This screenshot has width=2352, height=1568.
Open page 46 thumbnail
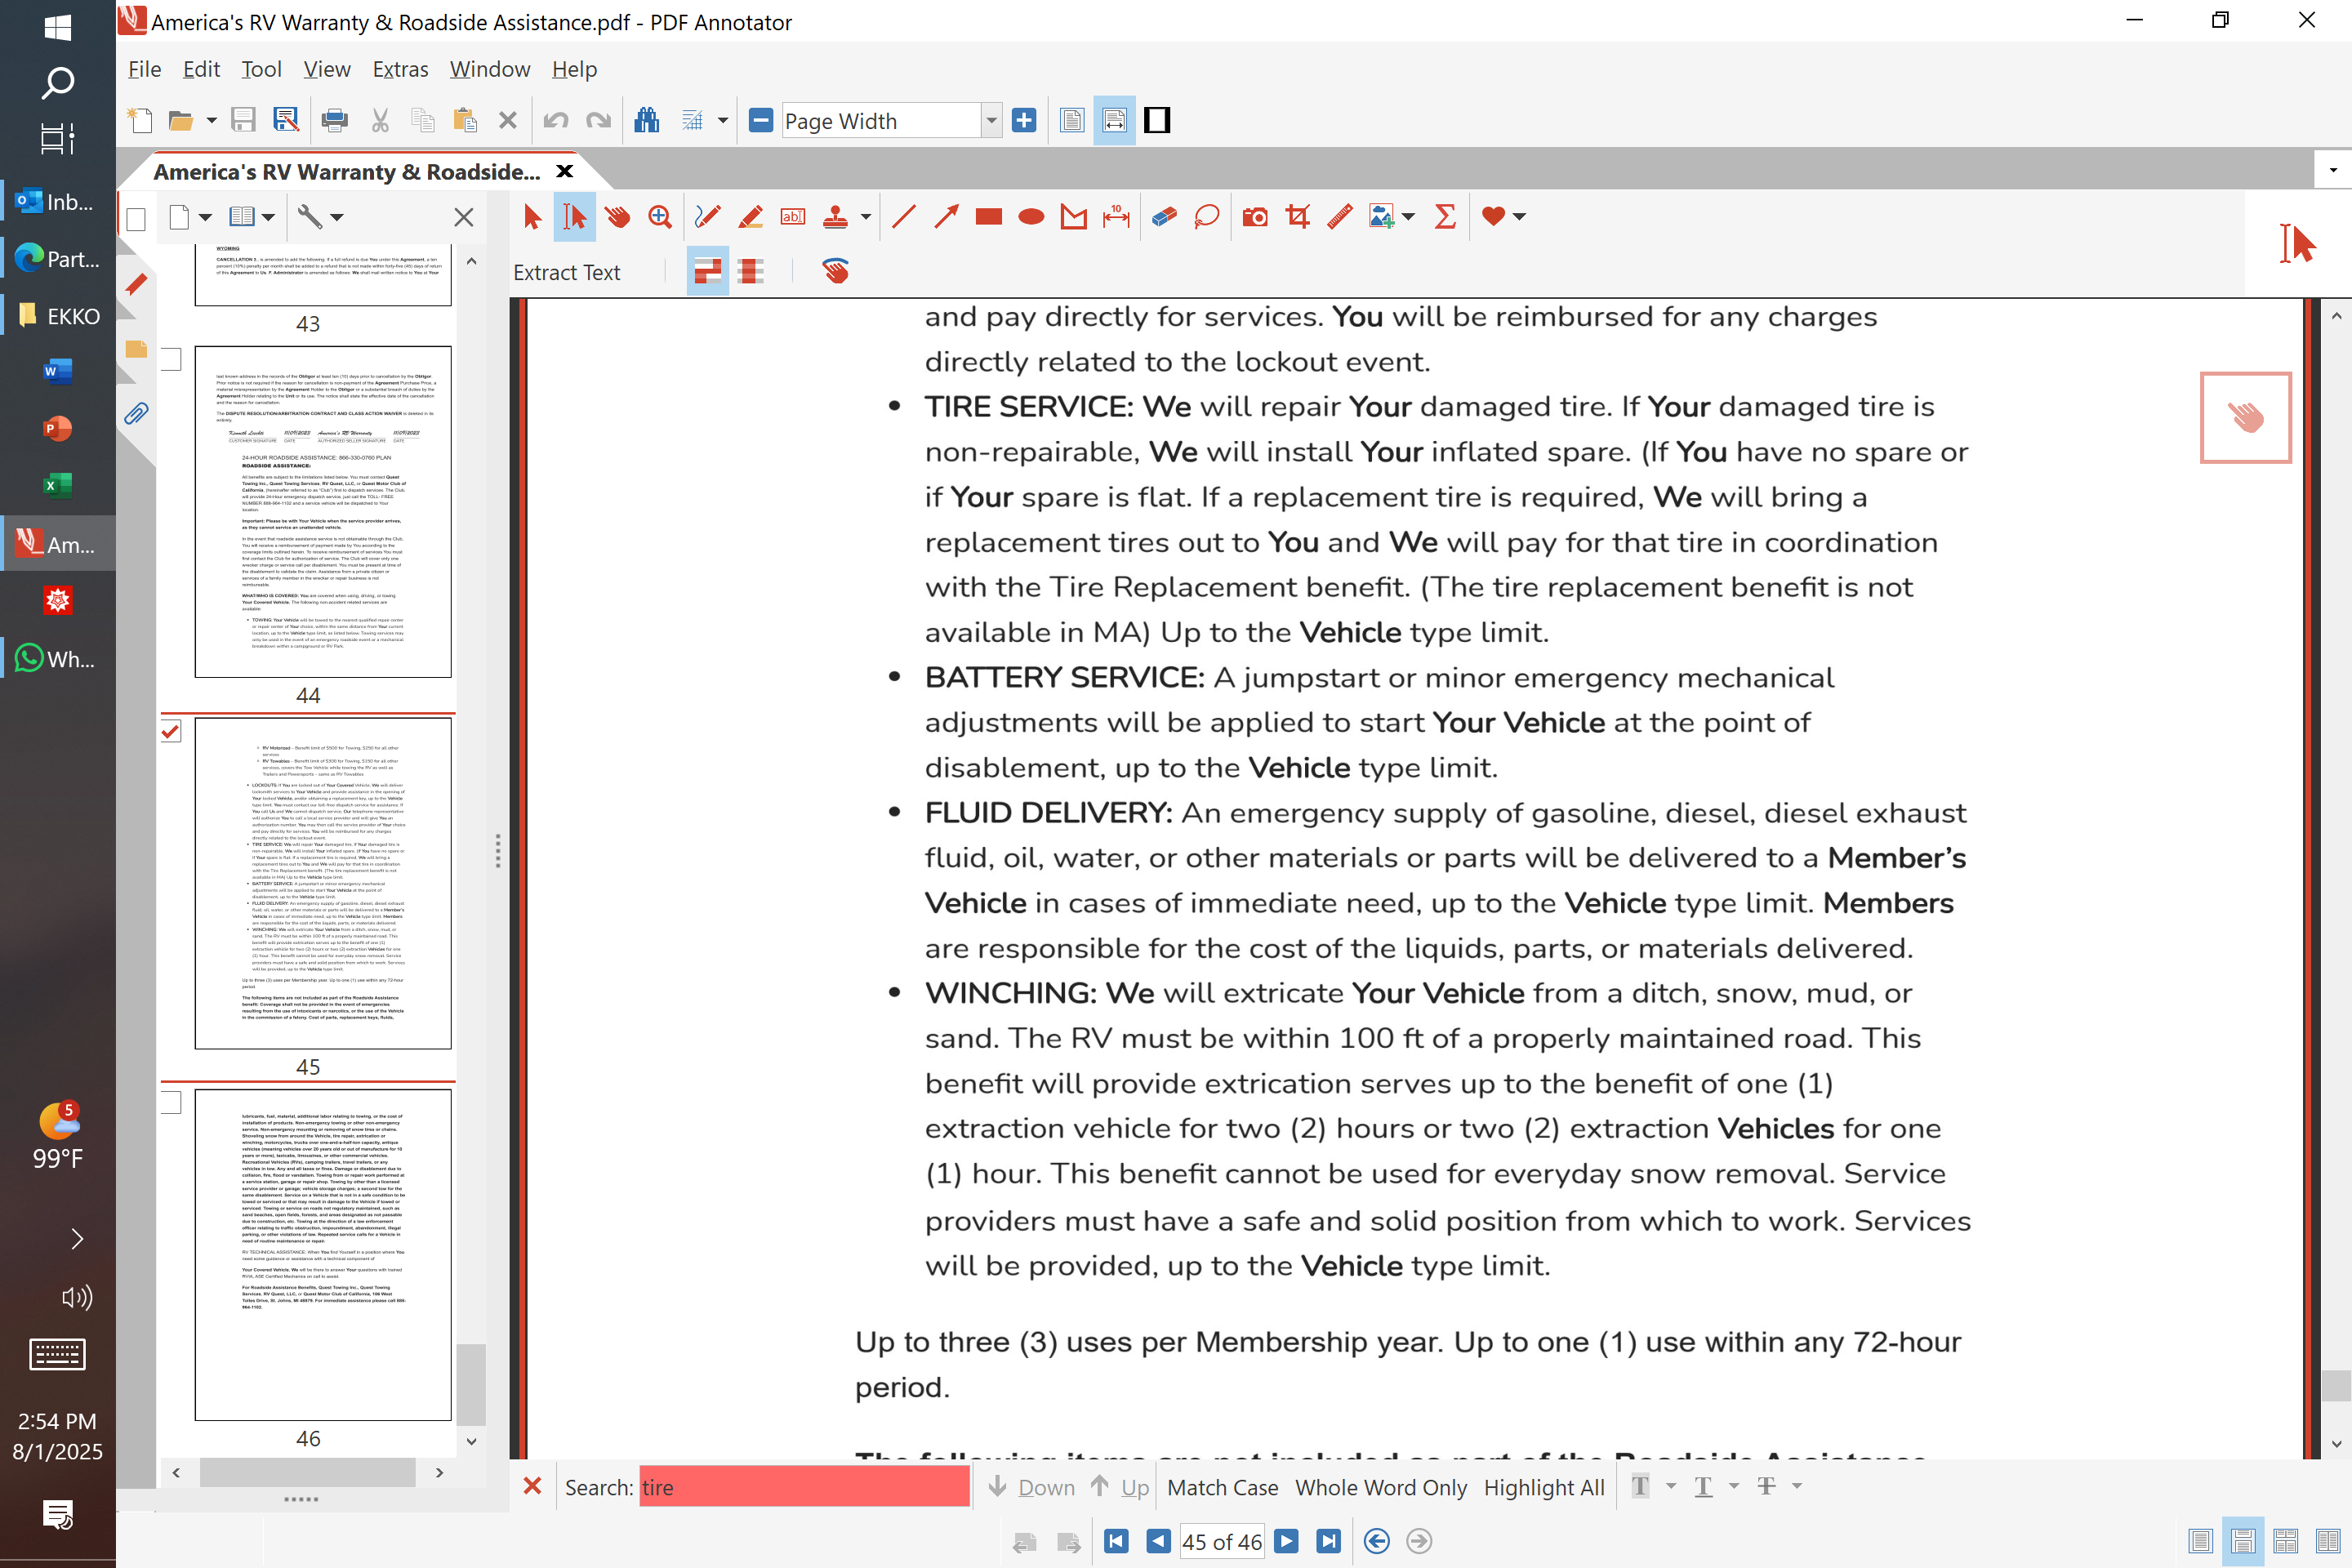[x=322, y=1254]
